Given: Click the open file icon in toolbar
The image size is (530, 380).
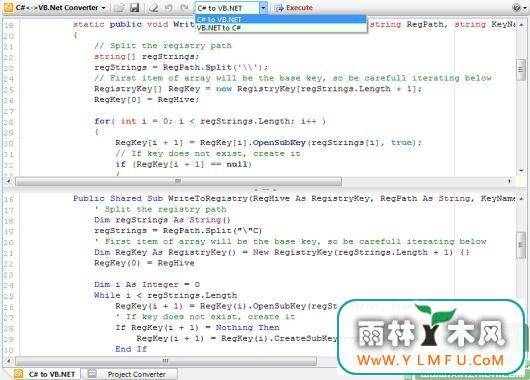Looking at the screenshot, I should [118, 7].
